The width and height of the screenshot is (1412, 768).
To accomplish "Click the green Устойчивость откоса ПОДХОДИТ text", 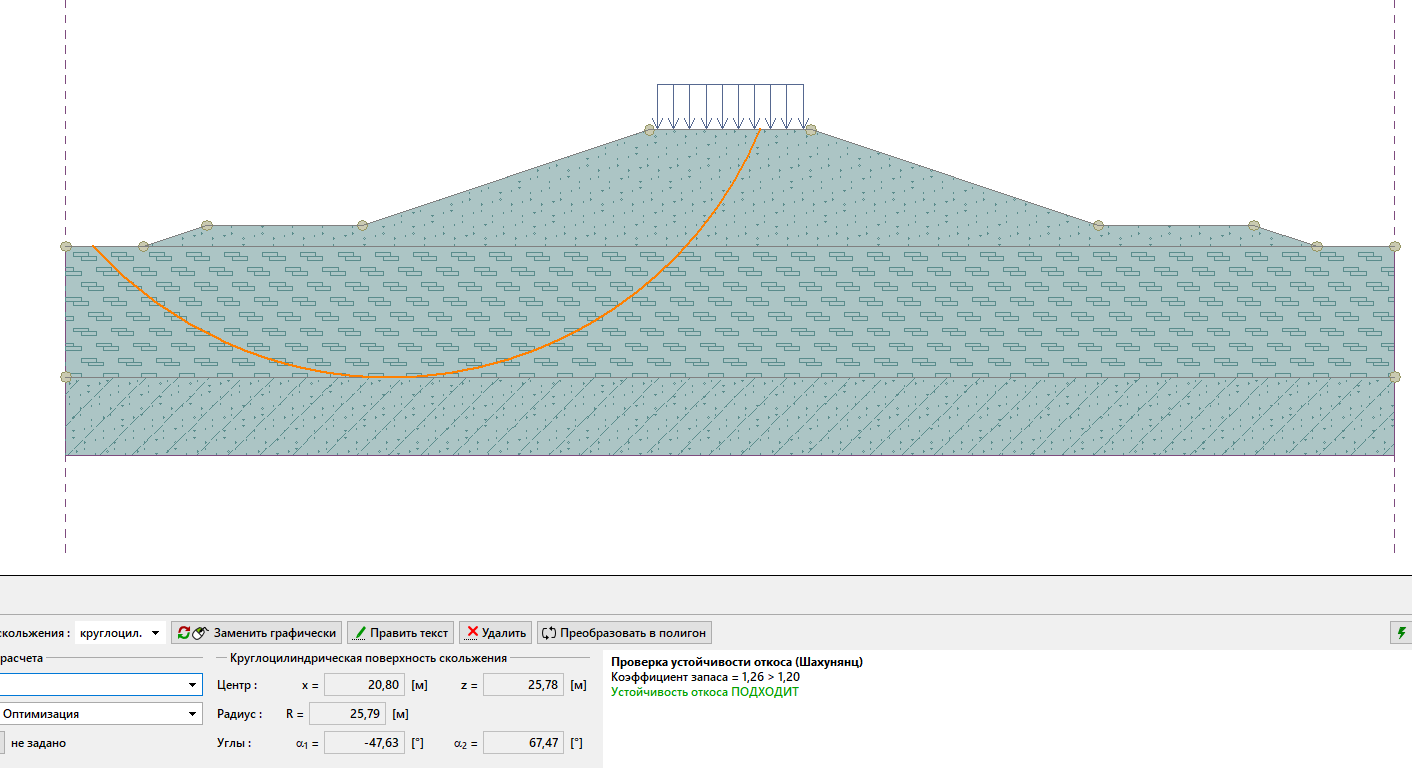I will 704,692.
